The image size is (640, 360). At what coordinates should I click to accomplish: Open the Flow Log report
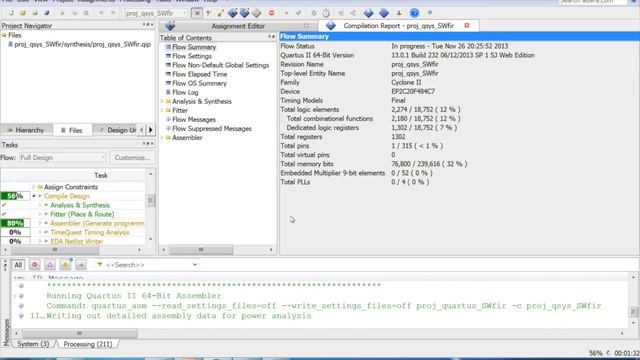tap(185, 92)
